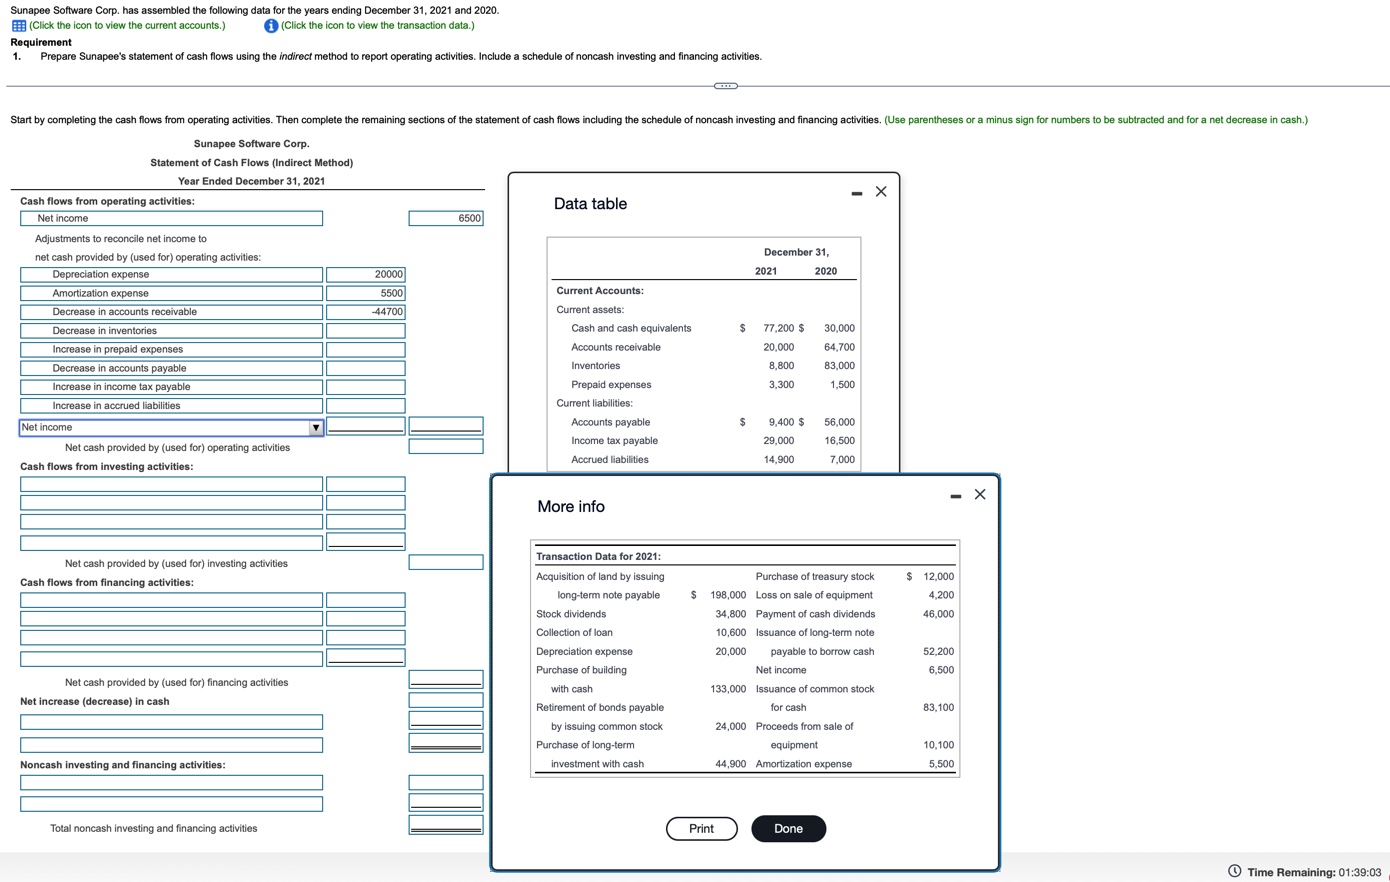Click the Transaction Data for 2021 header
The width and height of the screenshot is (1390, 882).
598,557
